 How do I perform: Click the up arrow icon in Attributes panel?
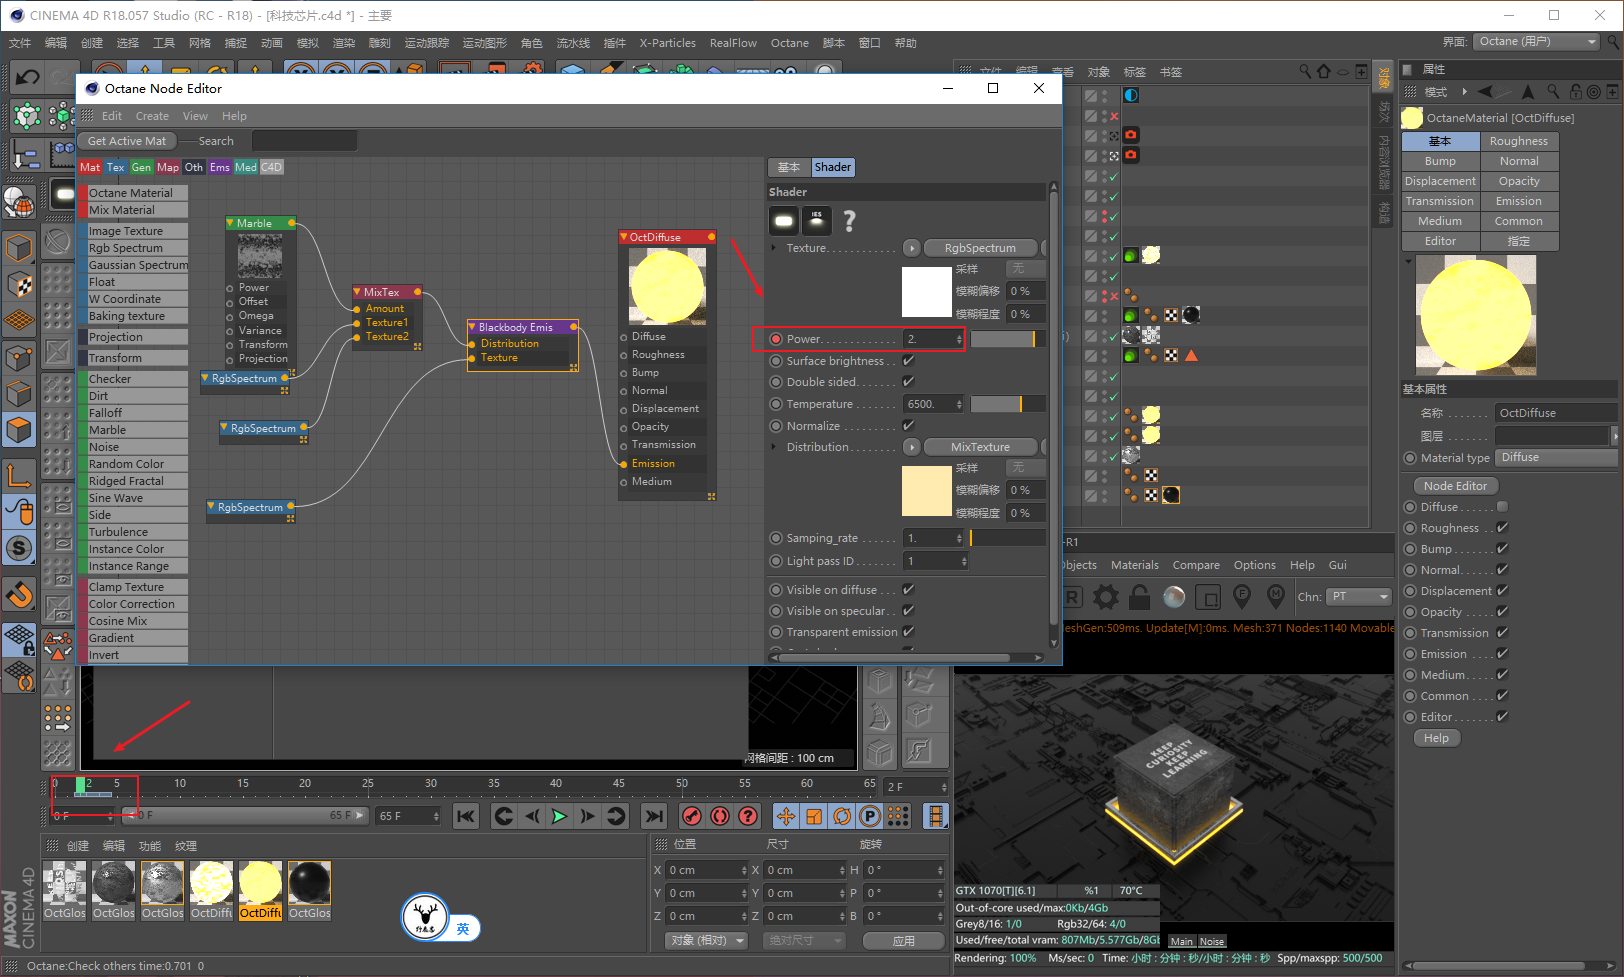(1528, 92)
